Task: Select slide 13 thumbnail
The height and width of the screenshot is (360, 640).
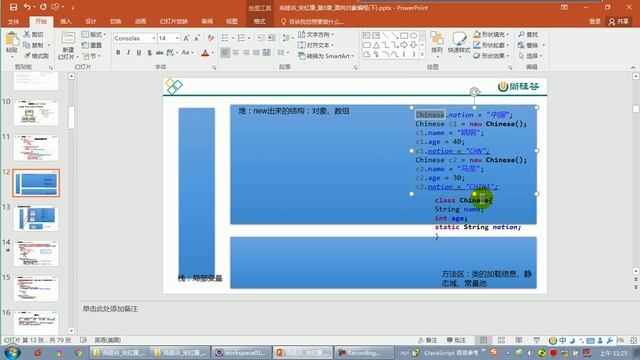Action: 36,218
